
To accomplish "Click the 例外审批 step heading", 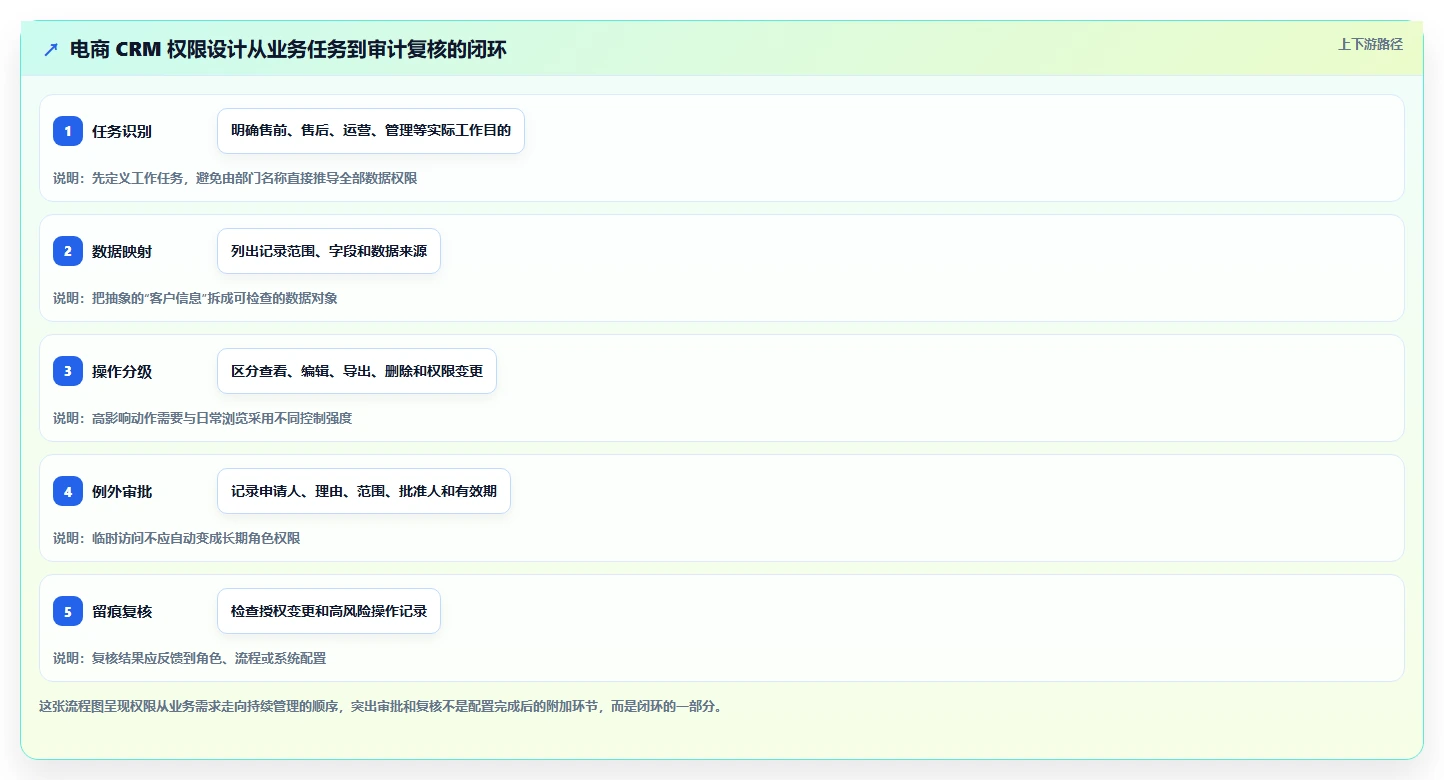I will (x=122, y=491).
